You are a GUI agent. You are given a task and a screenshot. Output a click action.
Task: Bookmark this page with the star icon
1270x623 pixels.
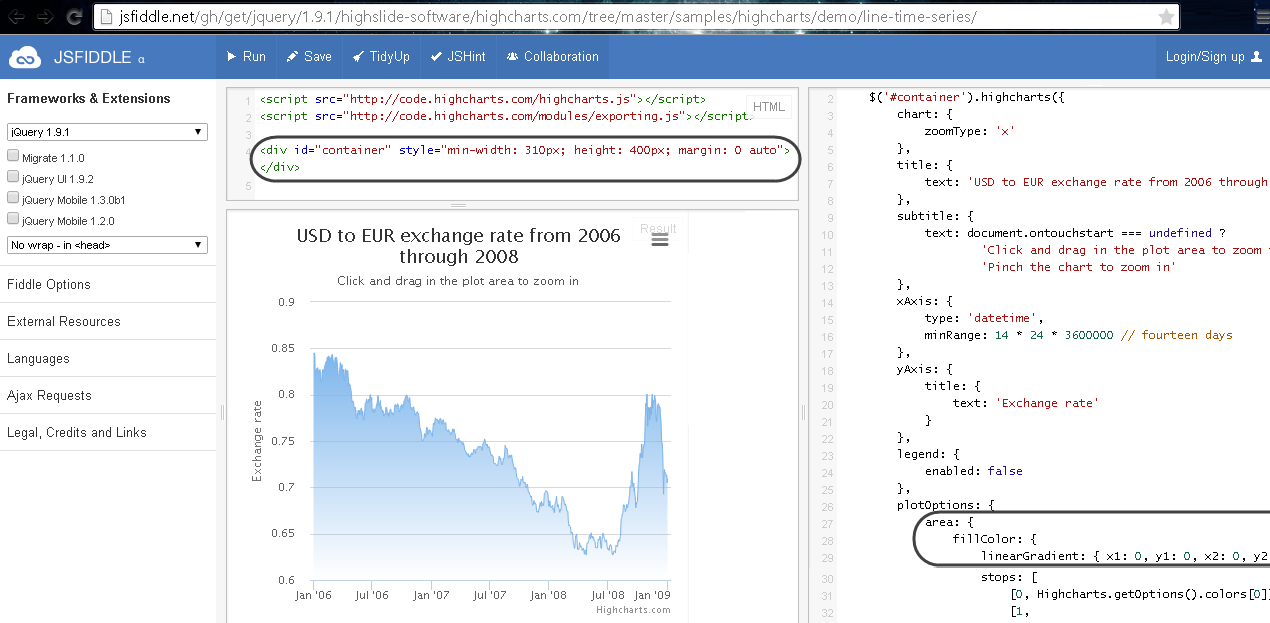[1166, 17]
